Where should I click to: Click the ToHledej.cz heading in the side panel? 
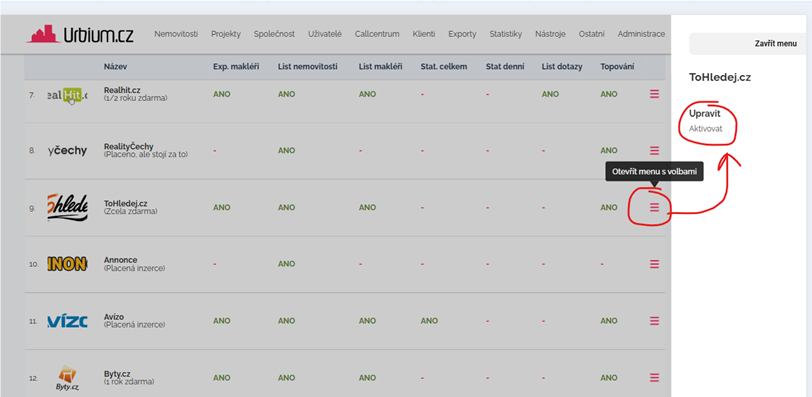[720, 78]
